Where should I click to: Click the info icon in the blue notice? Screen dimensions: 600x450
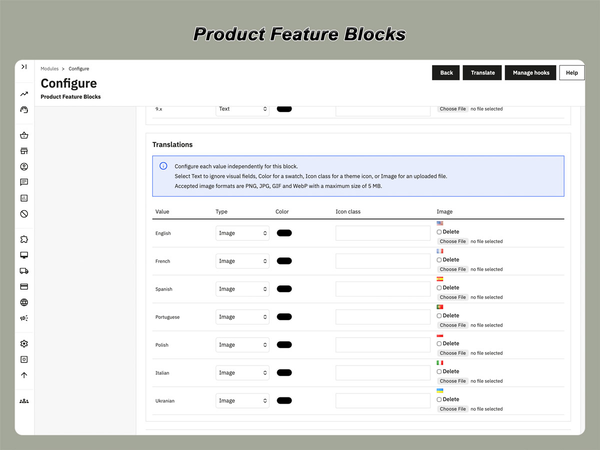click(x=163, y=166)
